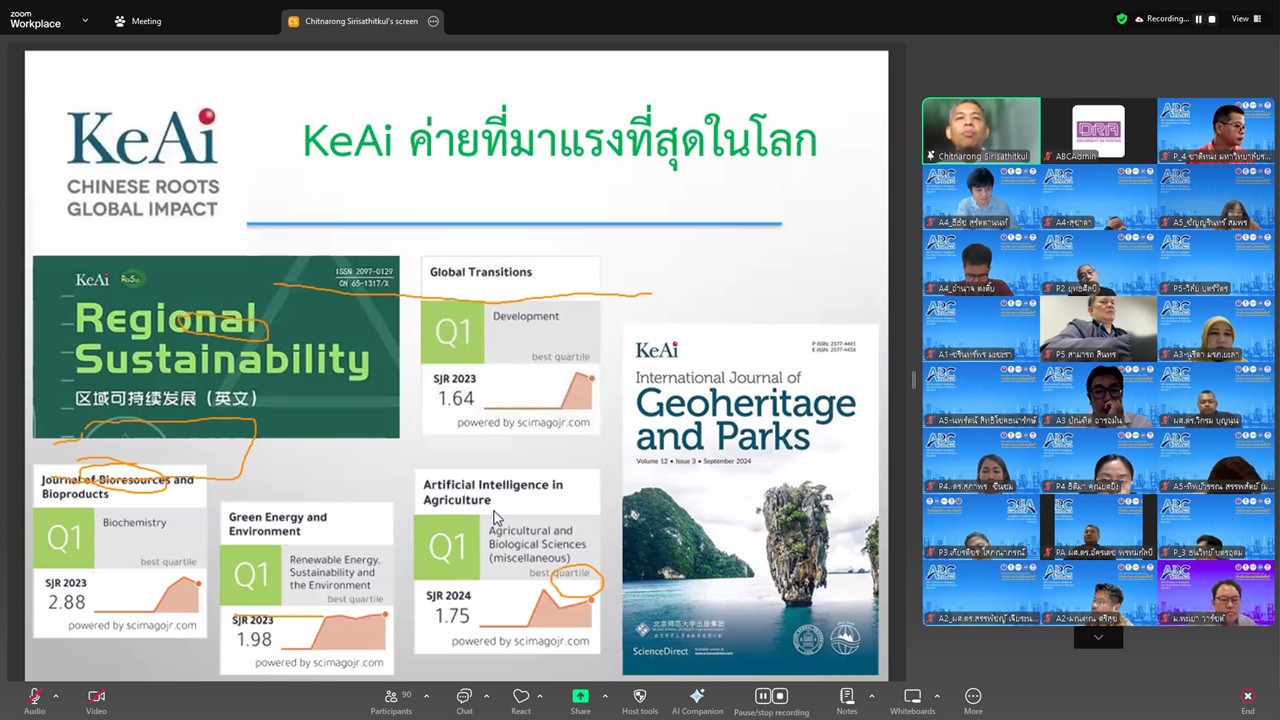Expand the Chat options chevron
The width and height of the screenshot is (1280, 720).
[486, 696]
